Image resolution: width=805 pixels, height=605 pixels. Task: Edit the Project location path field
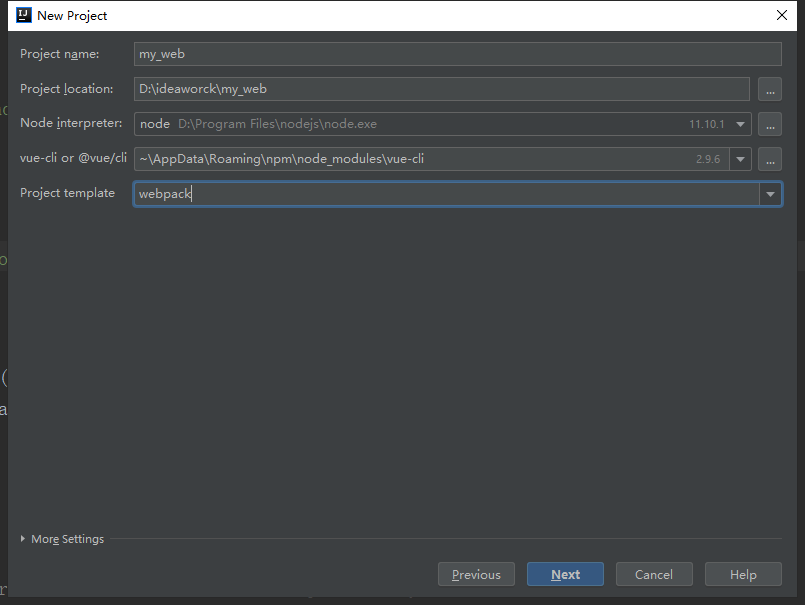tap(442, 89)
